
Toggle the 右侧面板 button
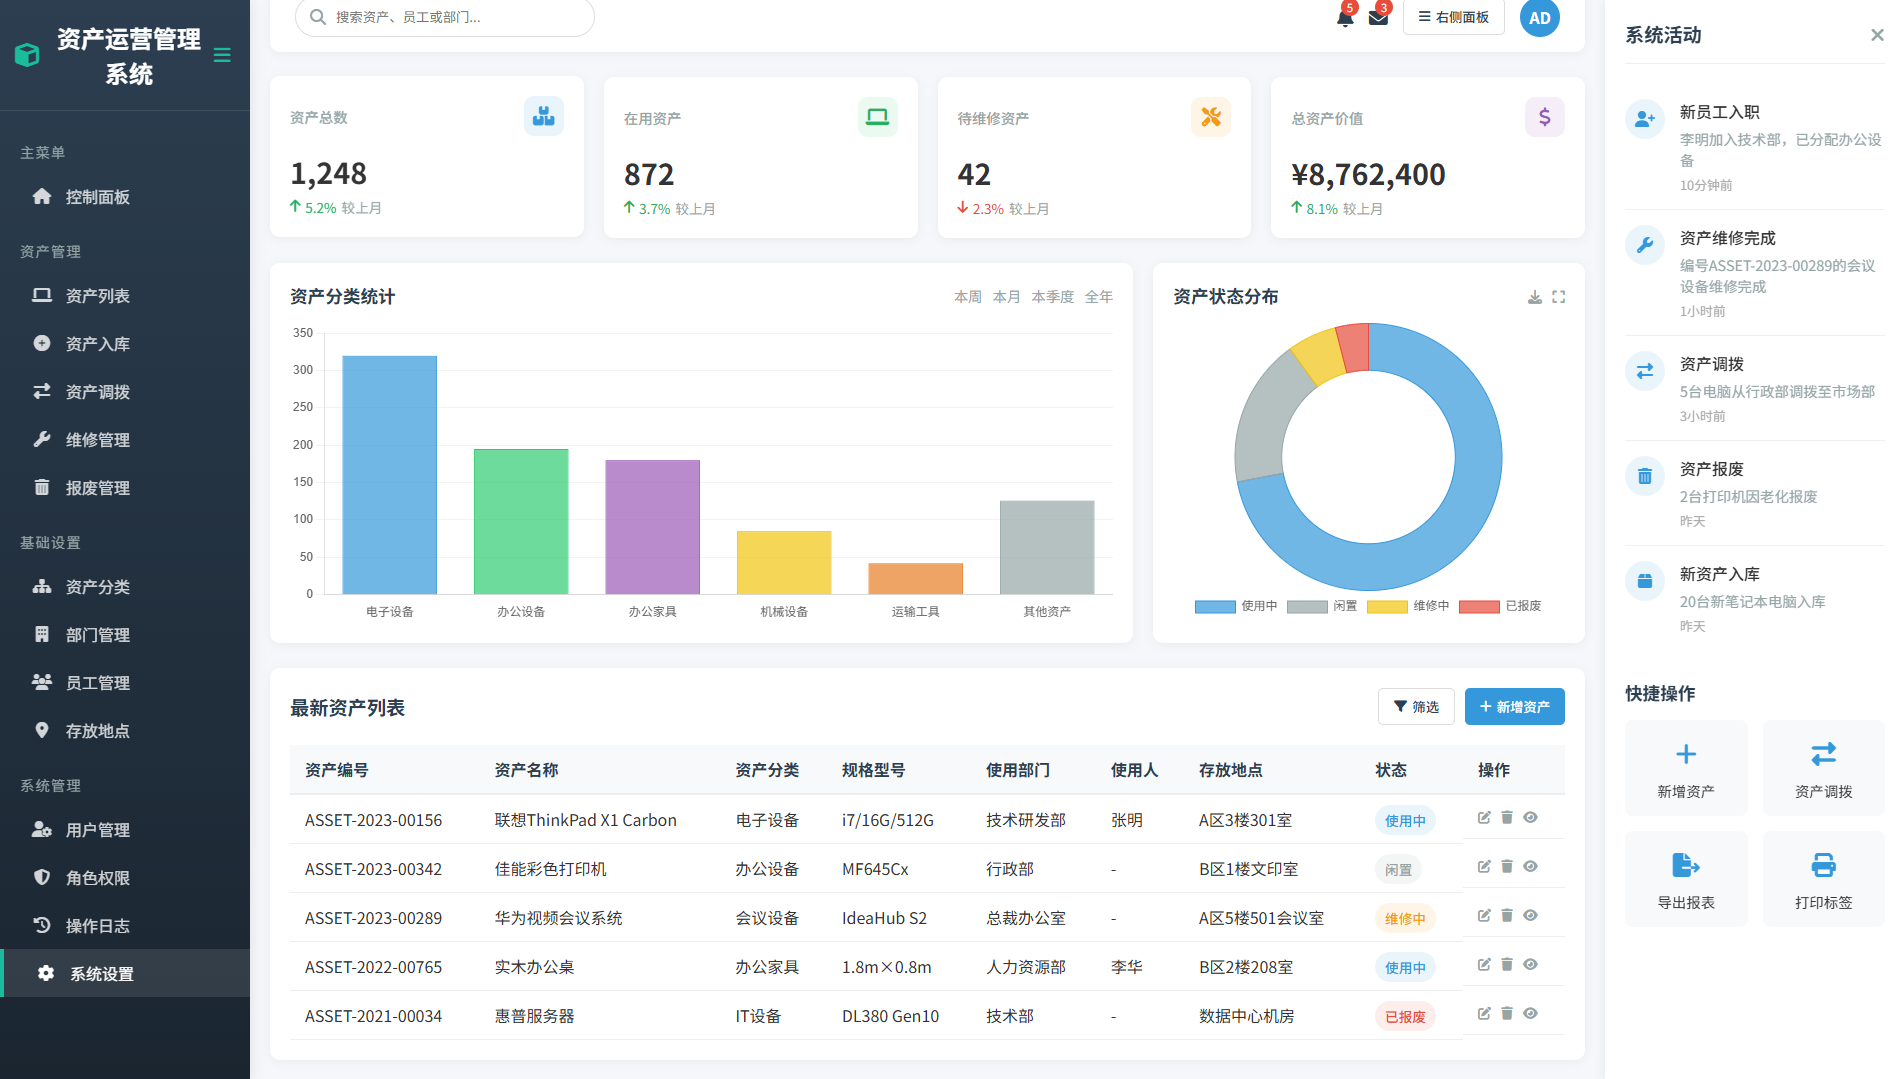pos(1453,17)
